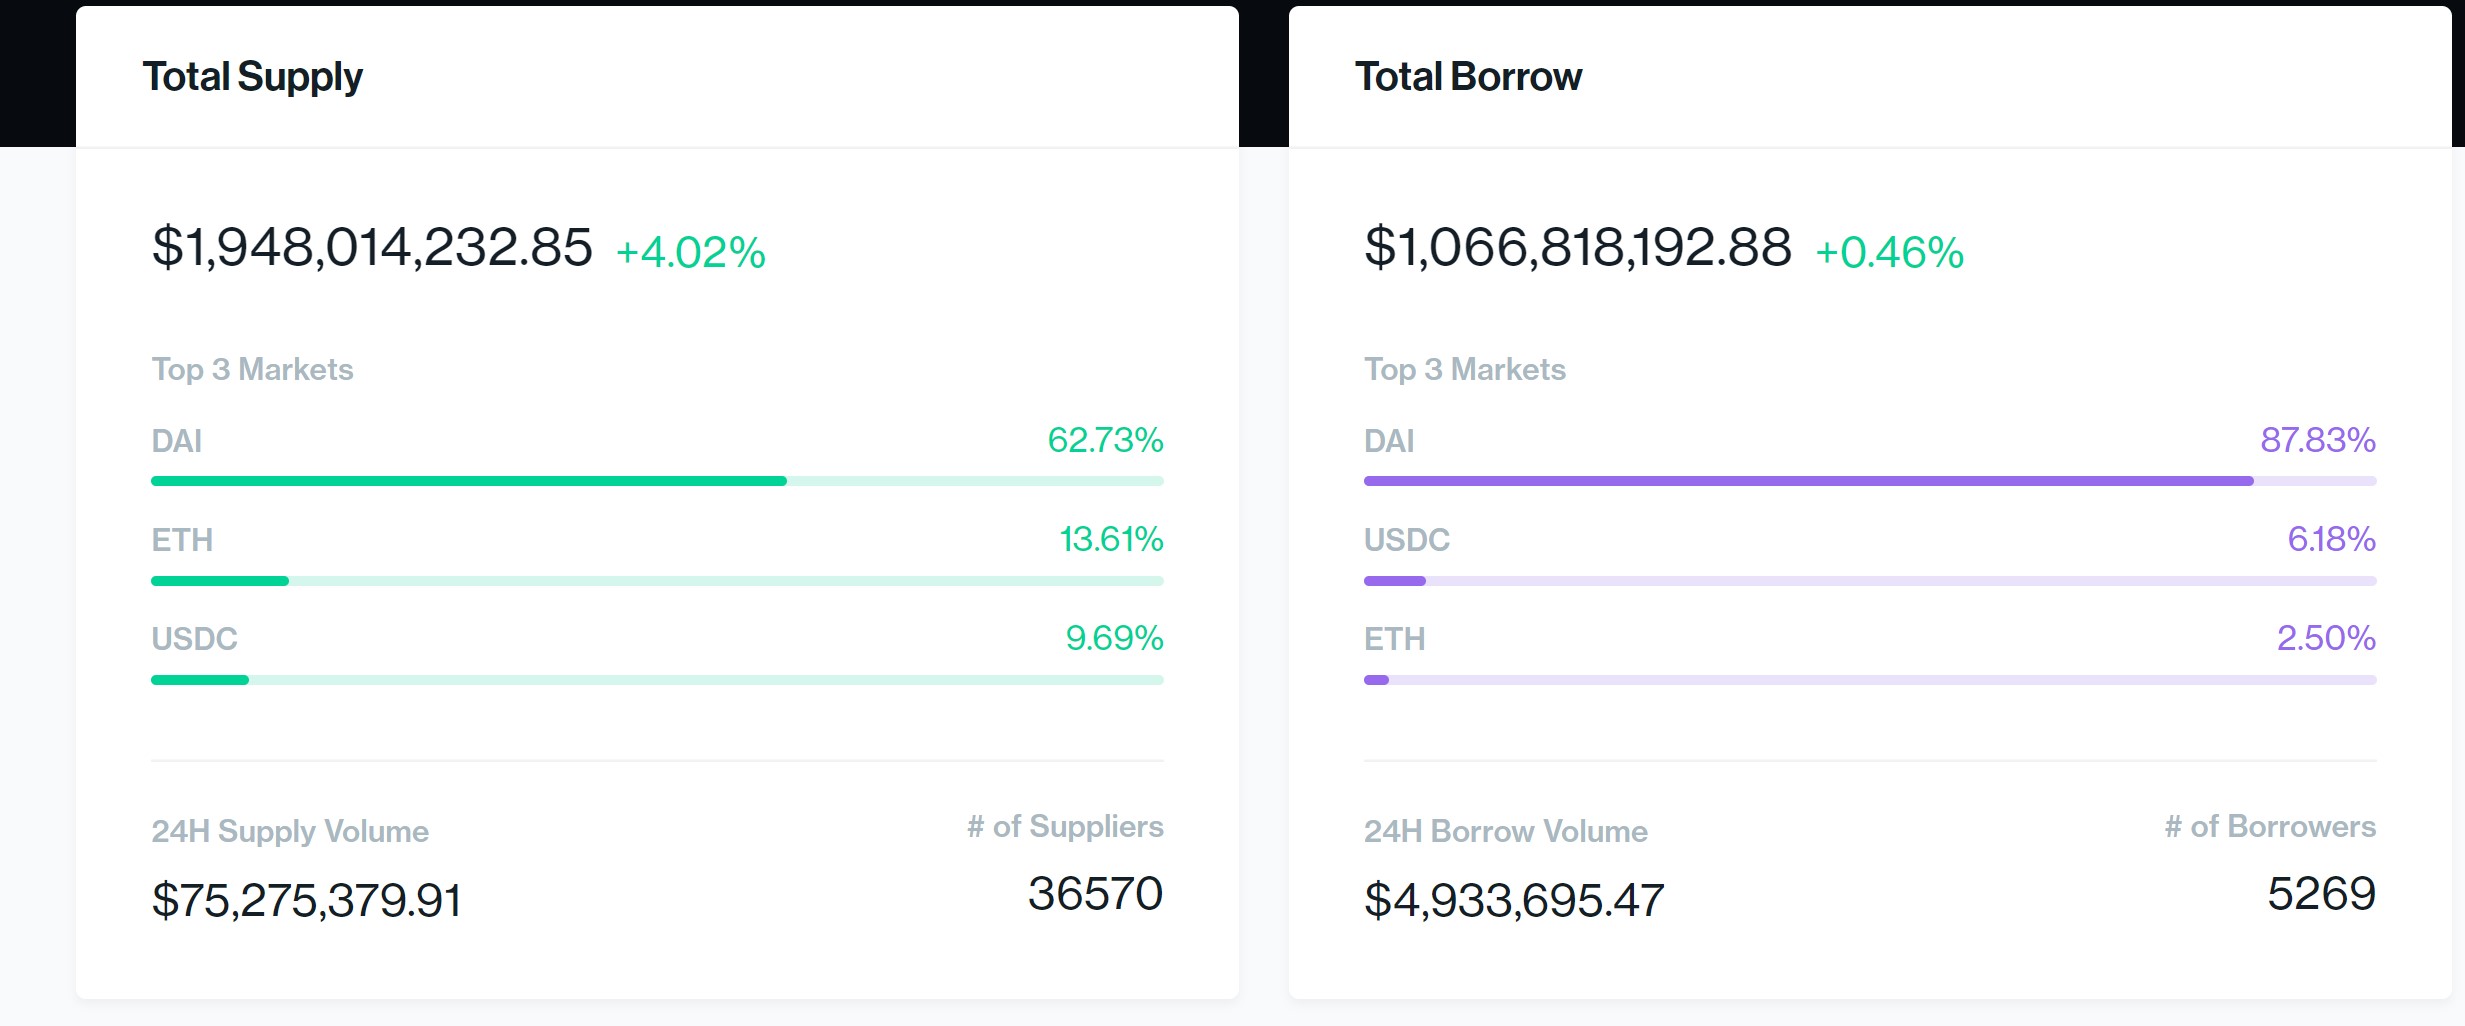The width and height of the screenshot is (2465, 1026).
Task: Click the DAI supply progress bar
Action: click(x=657, y=481)
